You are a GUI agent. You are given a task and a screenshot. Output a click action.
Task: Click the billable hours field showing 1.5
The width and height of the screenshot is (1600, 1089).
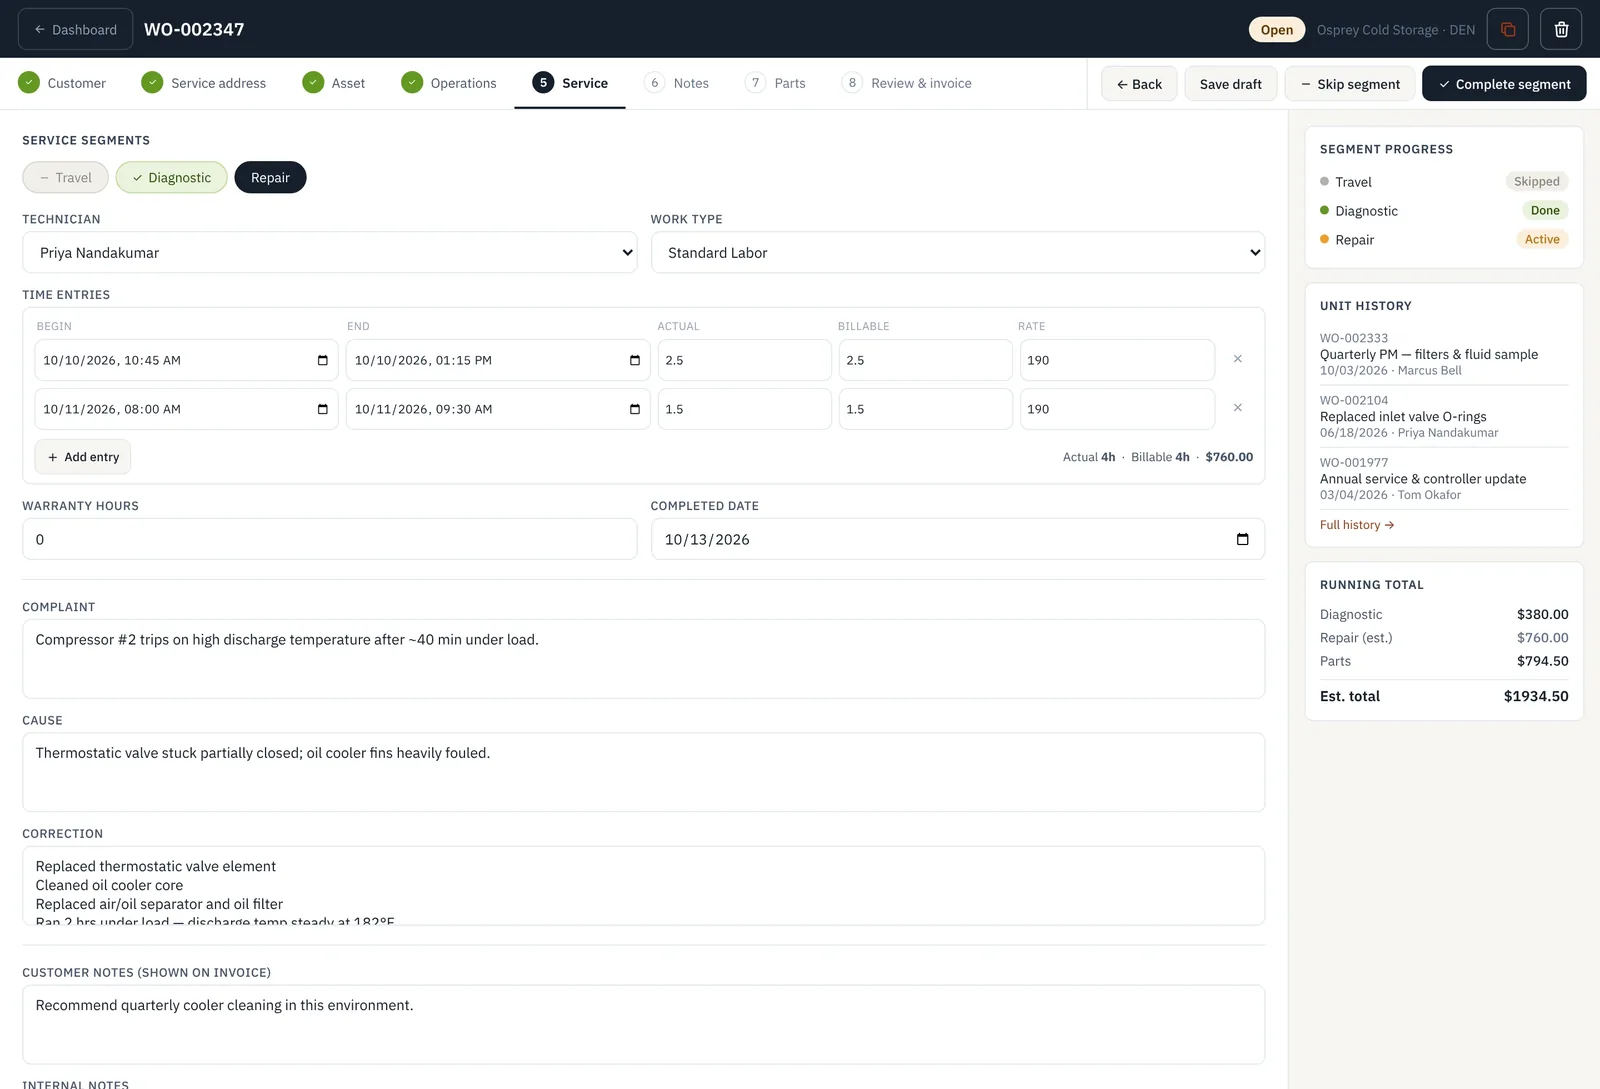click(925, 409)
